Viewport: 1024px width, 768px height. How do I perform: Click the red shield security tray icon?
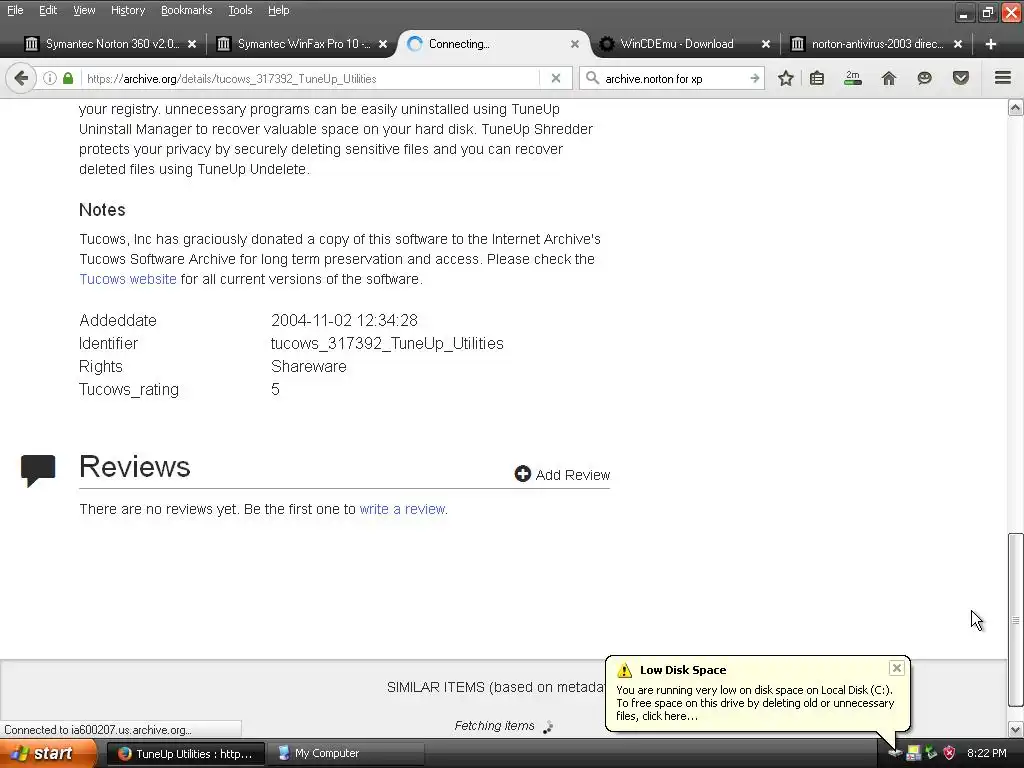tap(950, 753)
